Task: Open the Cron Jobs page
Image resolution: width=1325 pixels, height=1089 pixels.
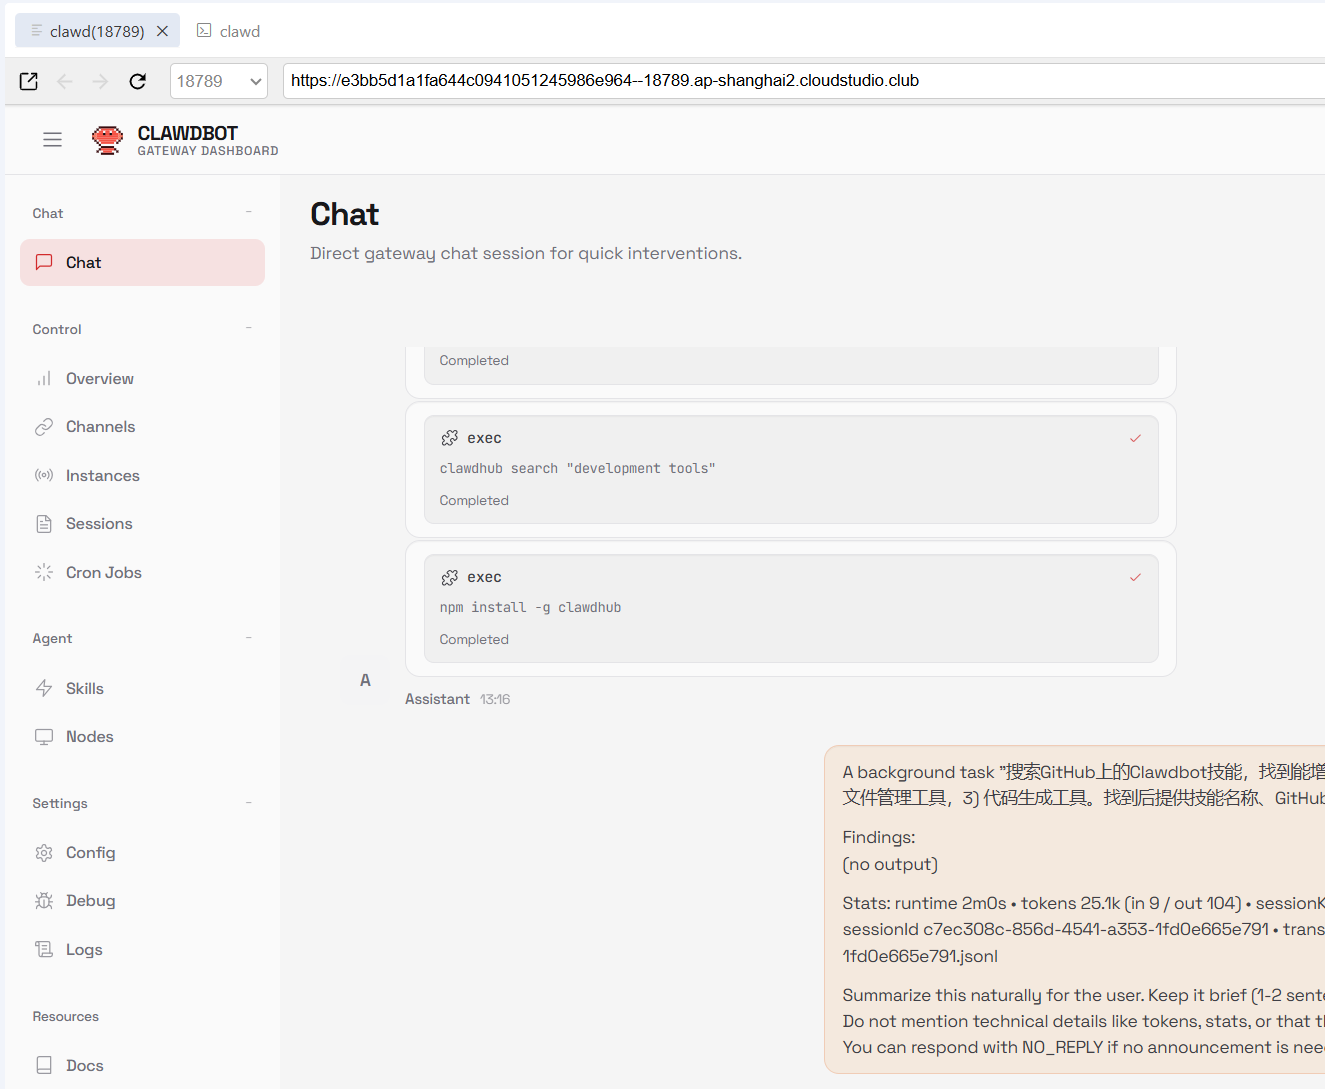Action: (142, 573)
